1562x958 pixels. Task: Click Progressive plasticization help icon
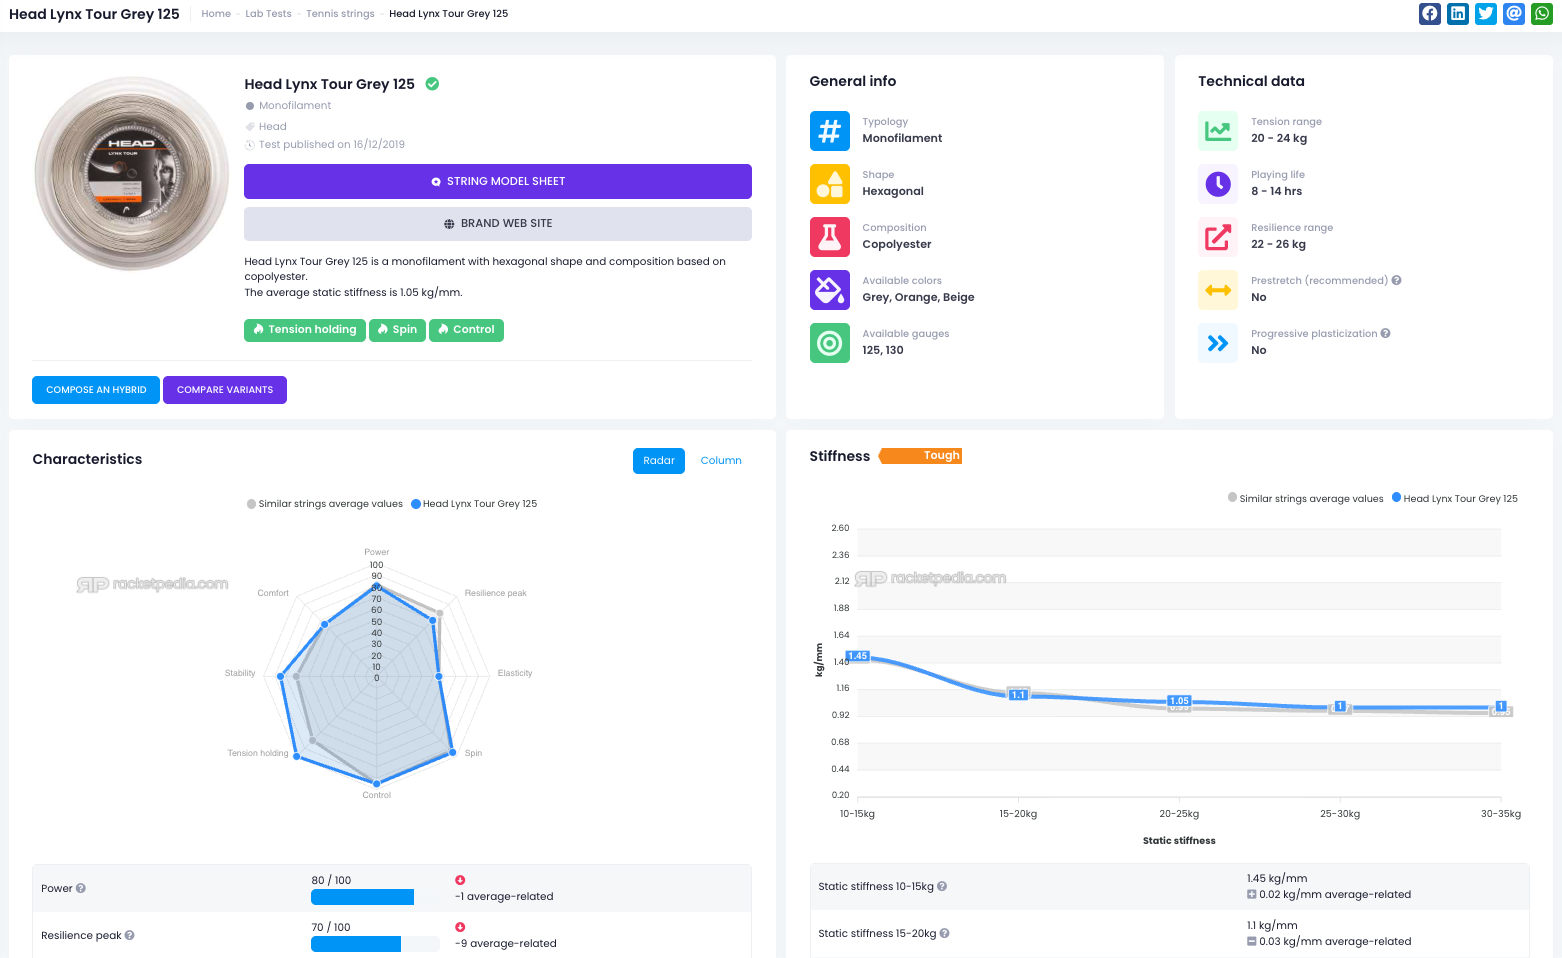pyautogui.click(x=1385, y=334)
